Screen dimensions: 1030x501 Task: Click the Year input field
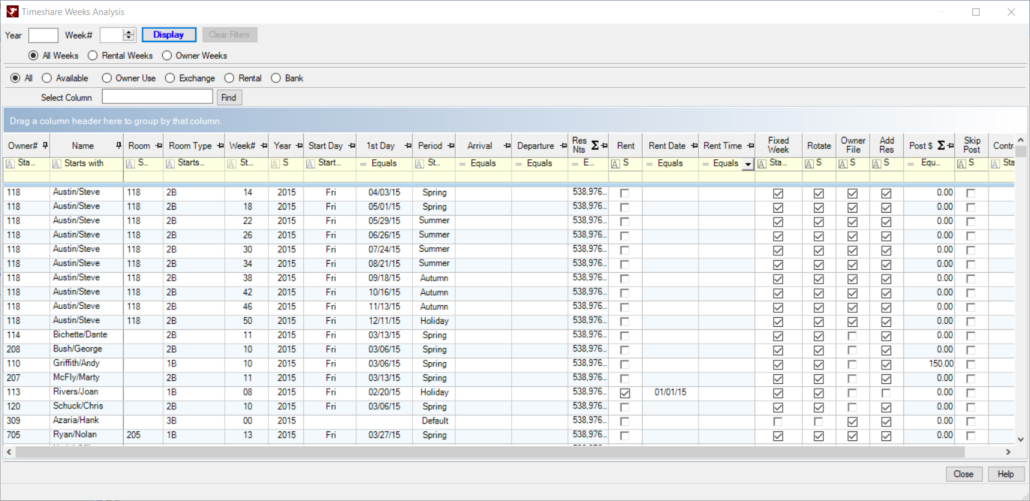point(43,35)
